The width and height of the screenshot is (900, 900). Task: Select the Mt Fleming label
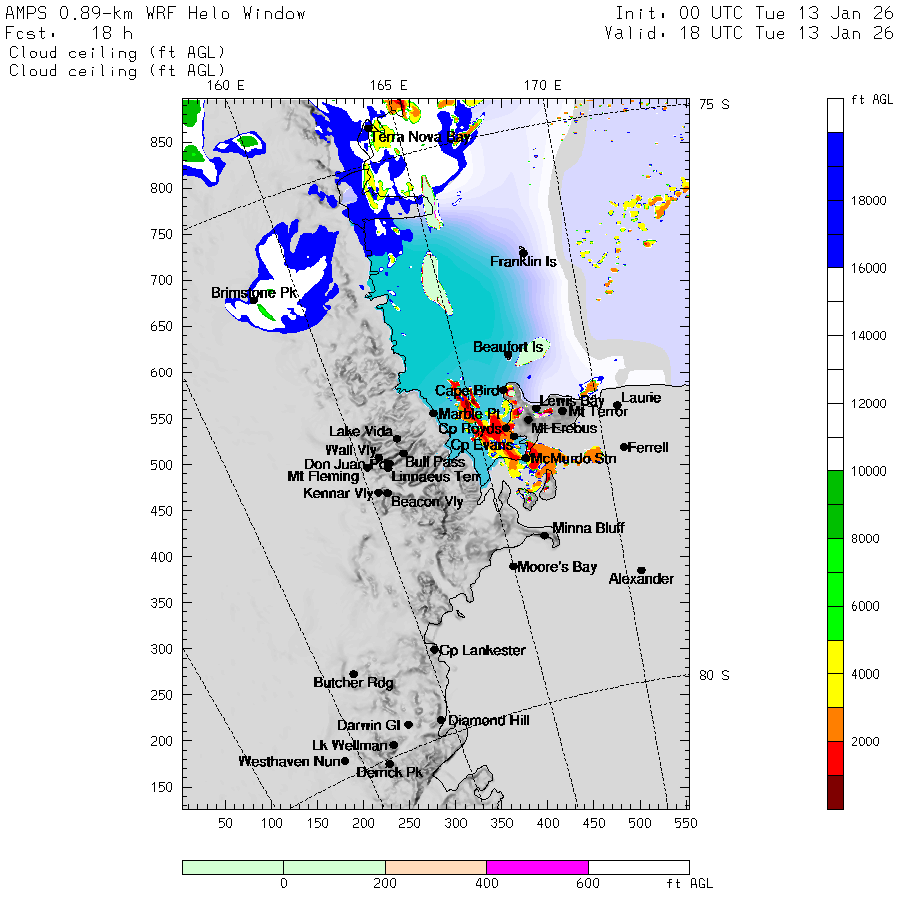(x=323, y=476)
